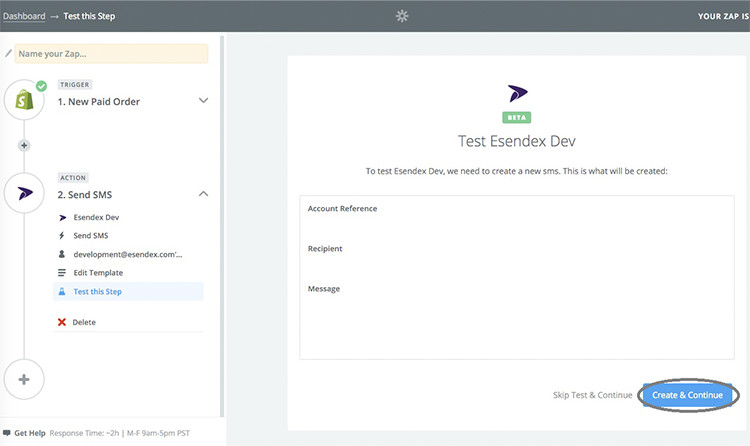Click the red Delete X icon

[x=62, y=322]
